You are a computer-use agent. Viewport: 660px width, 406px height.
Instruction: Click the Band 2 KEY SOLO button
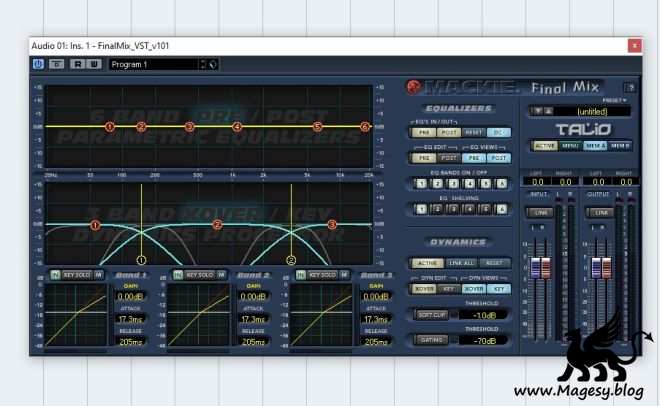[200, 275]
